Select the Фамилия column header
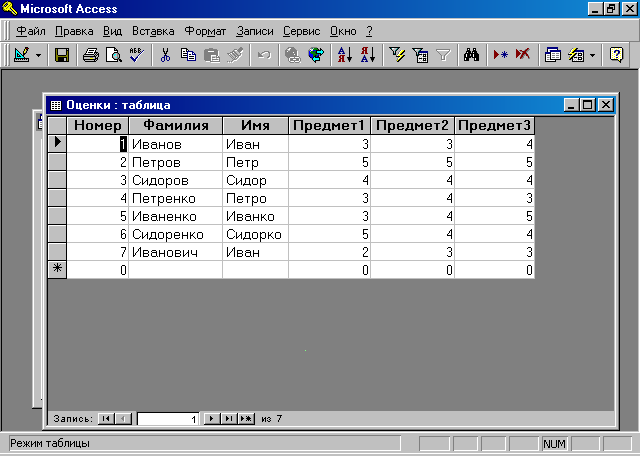 (x=176, y=125)
